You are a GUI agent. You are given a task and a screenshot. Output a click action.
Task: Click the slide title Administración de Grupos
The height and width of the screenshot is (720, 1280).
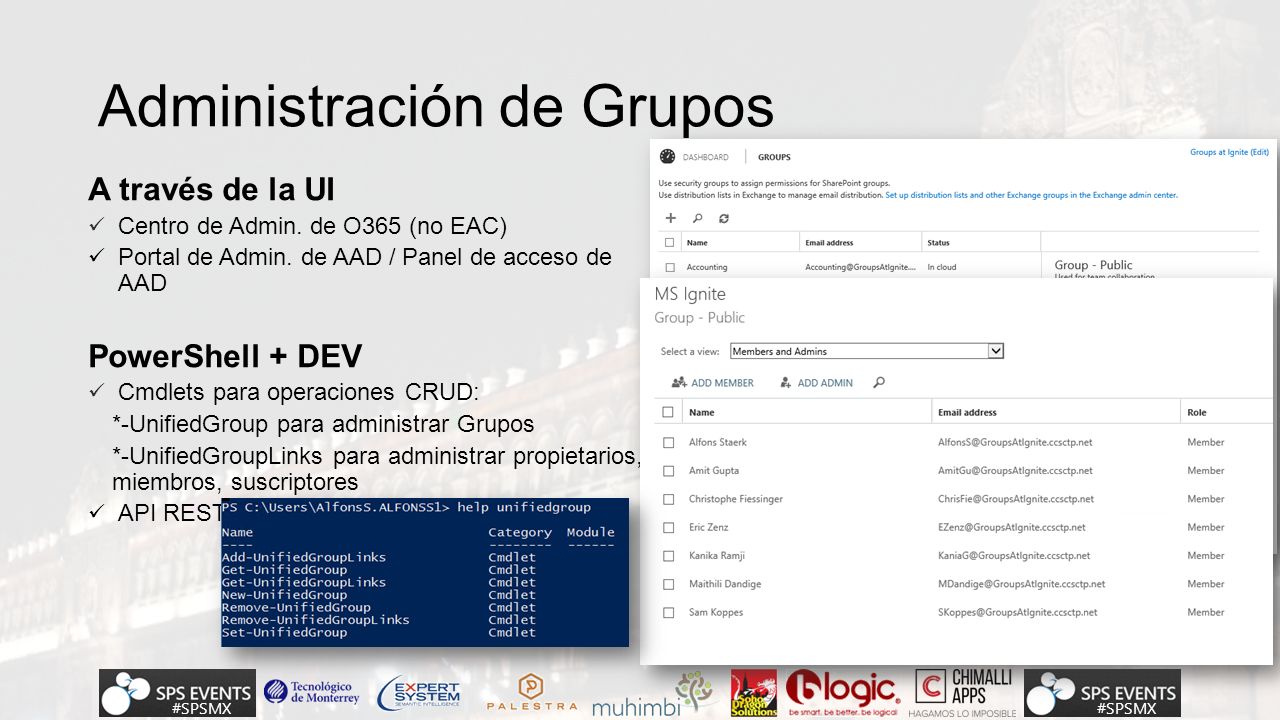(x=436, y=106)
